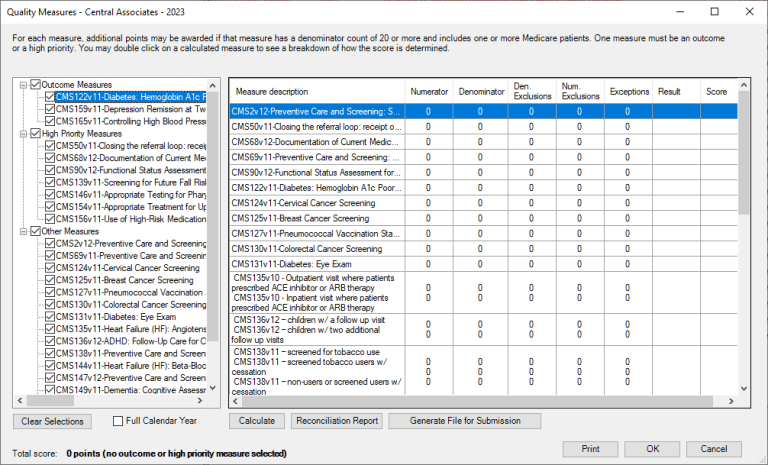The height and width of the screenshot is (465, 768).
Task: Uncheck CMS50v11-Closing the referral loop tree checkbox
Action: click(49, 146)
